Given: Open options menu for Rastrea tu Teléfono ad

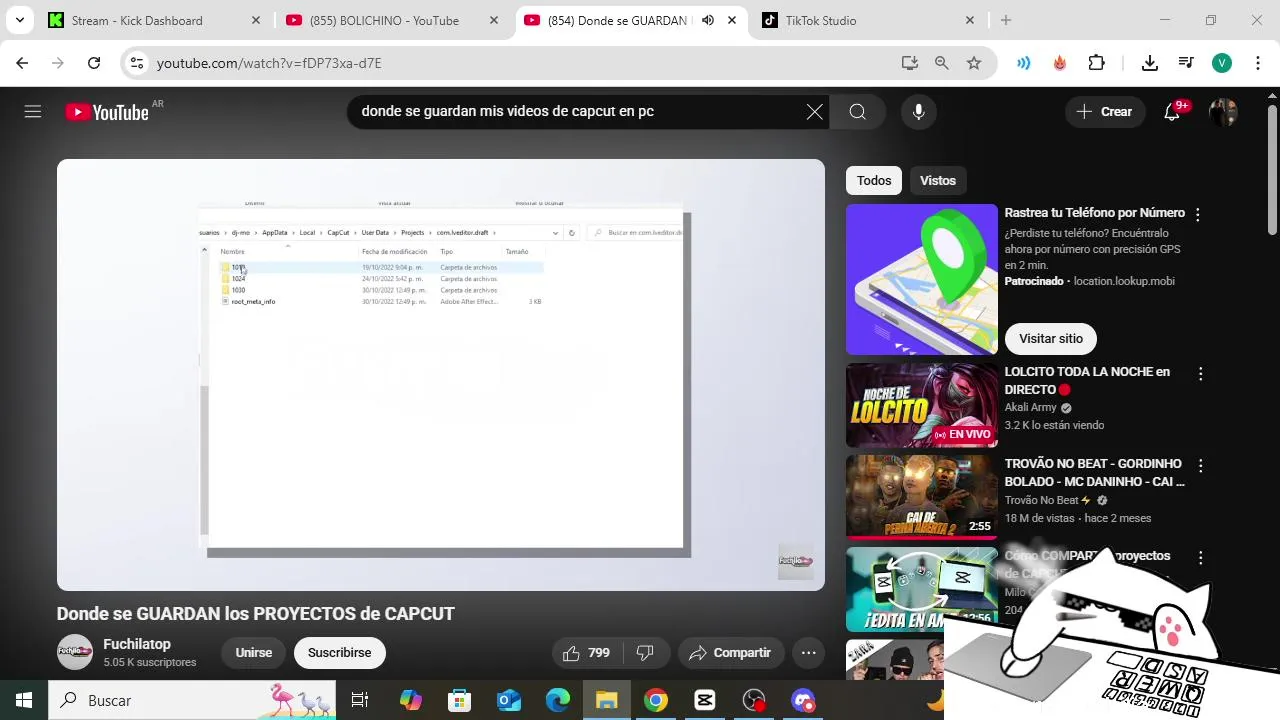Looking at the screenshot, I should click(x=1197, y=214).
